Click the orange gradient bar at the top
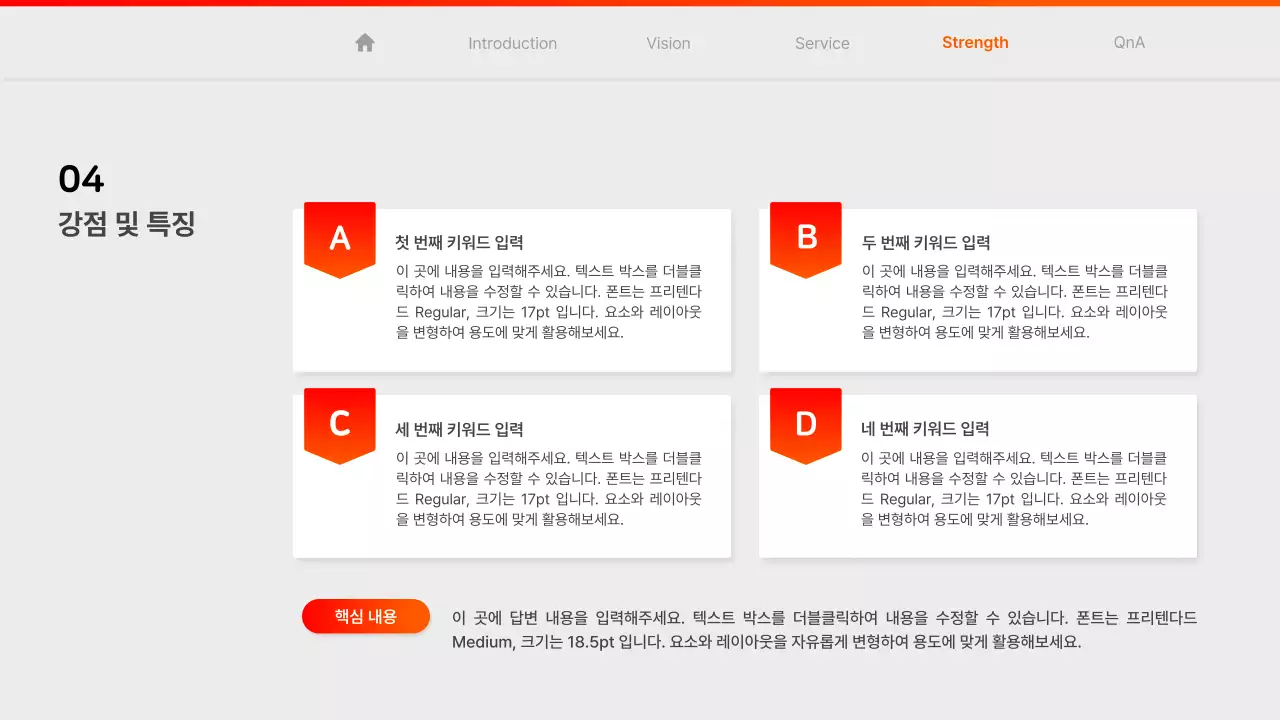Screen dimensions: 1280x720 click(x=640, y=4)
